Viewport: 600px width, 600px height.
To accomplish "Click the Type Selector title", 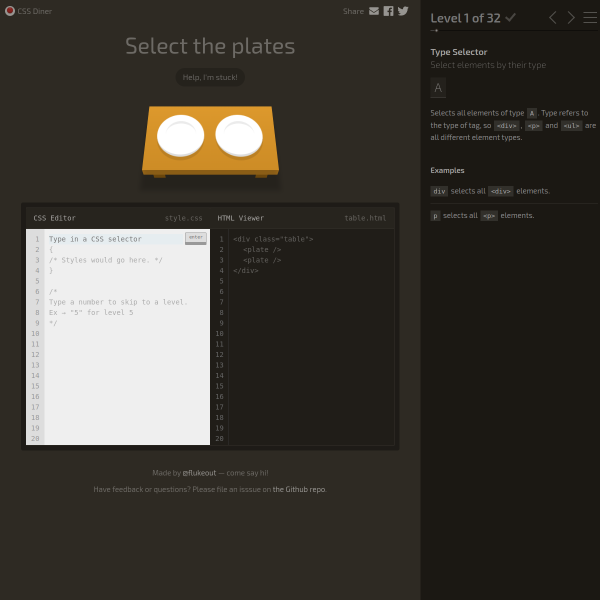I will pyautogui.click(x=459, y=52).
